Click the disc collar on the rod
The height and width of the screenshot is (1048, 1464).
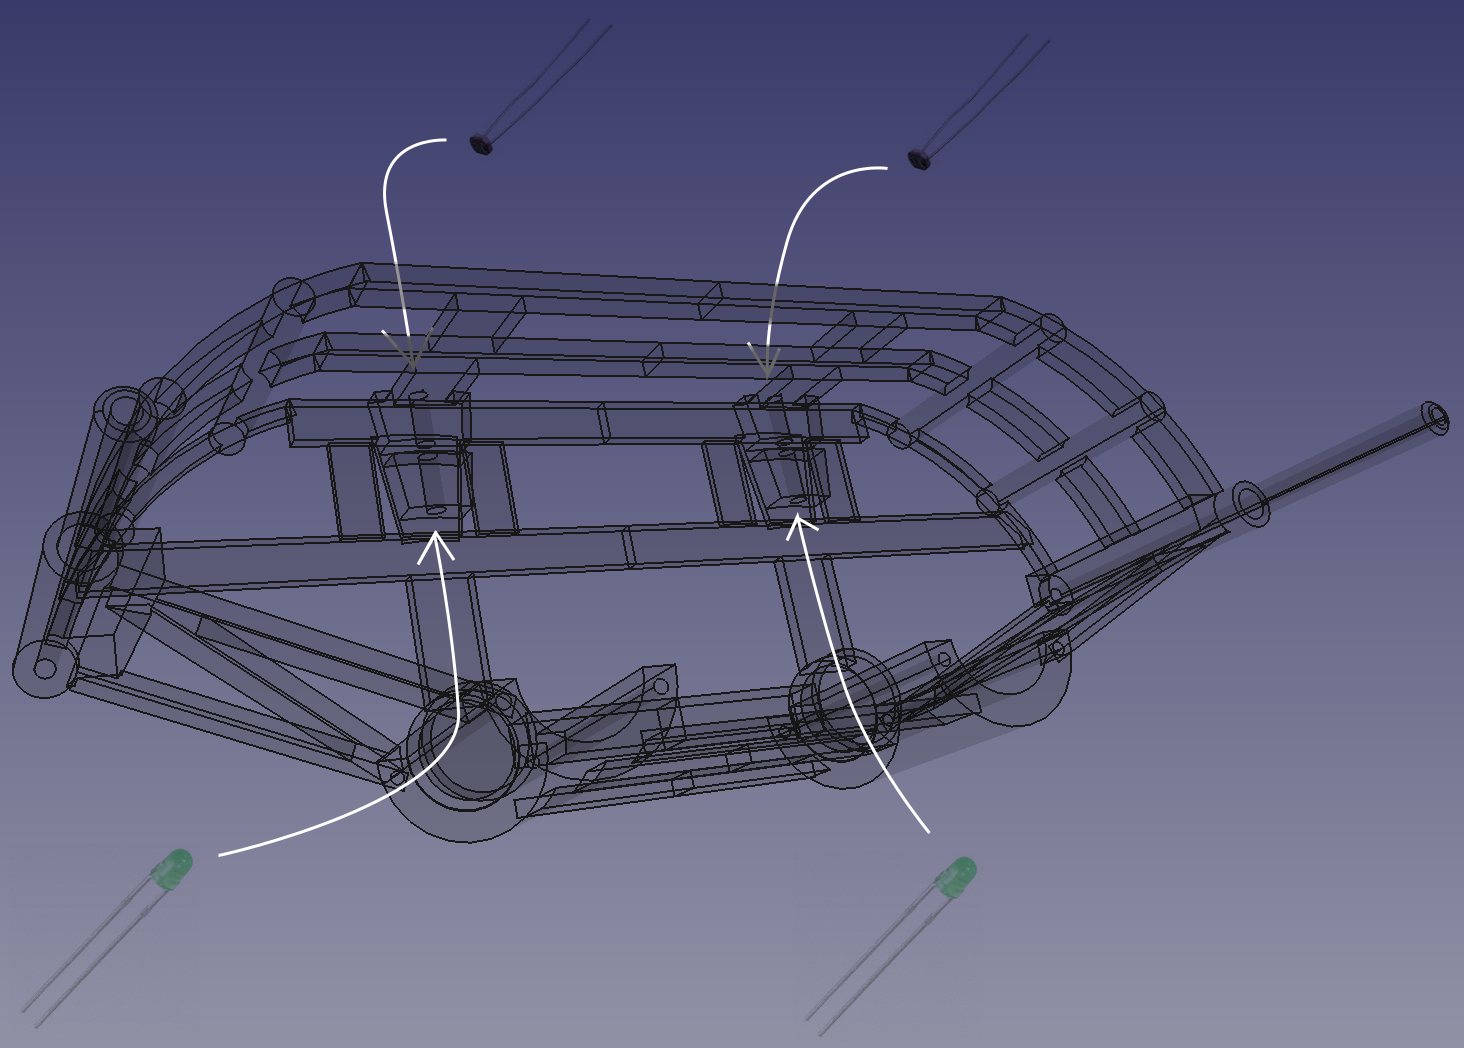pyautogui.click(x=1250, y=503)
